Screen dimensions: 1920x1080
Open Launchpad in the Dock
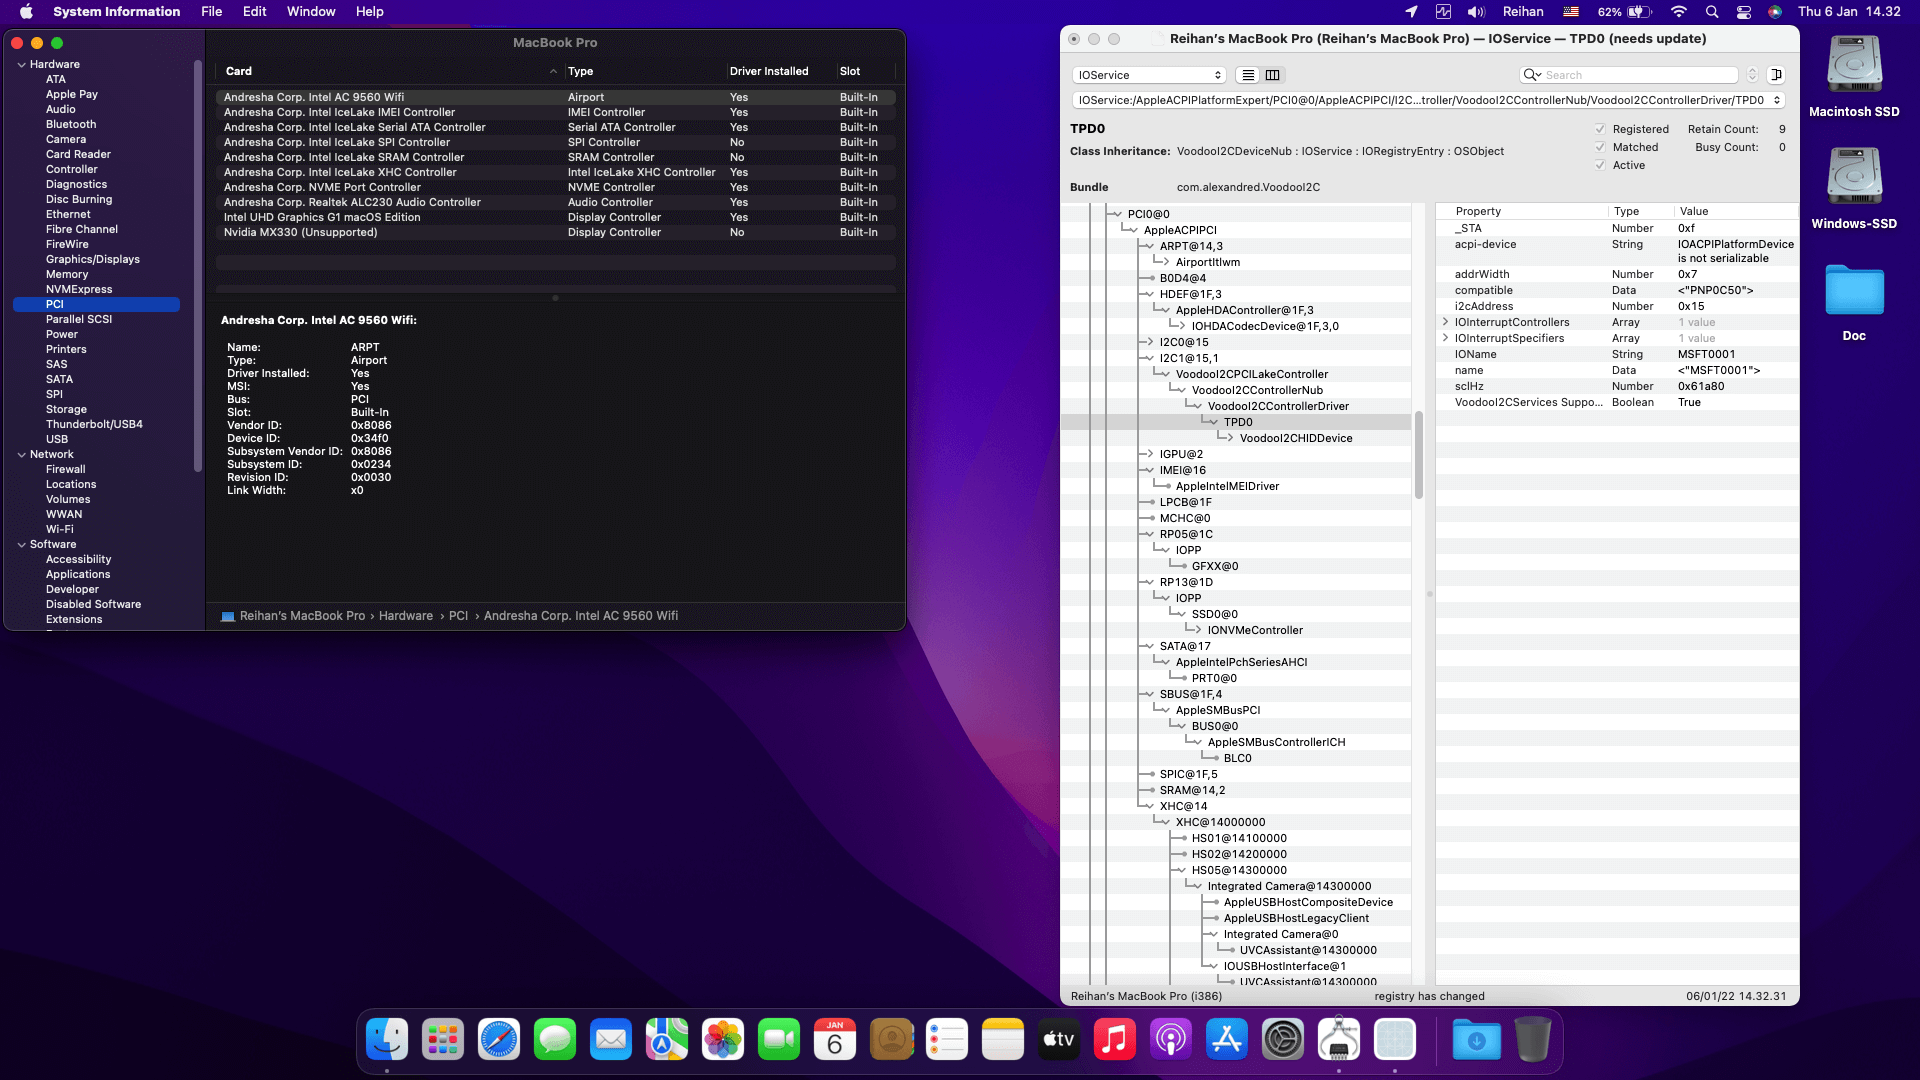coord(443,1040)
